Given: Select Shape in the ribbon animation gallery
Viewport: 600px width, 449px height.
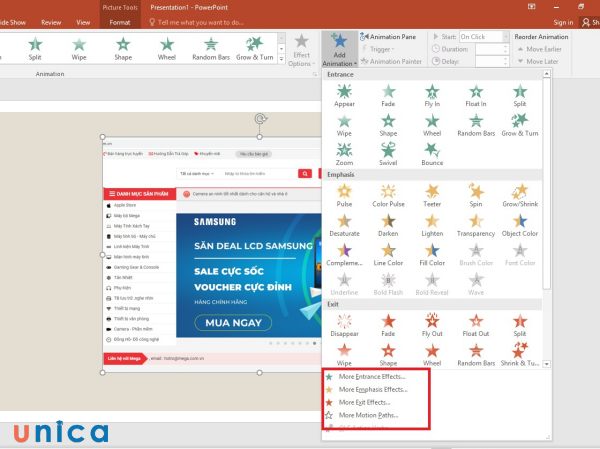Looking at the screenshot, I should (x=123, y=49).
